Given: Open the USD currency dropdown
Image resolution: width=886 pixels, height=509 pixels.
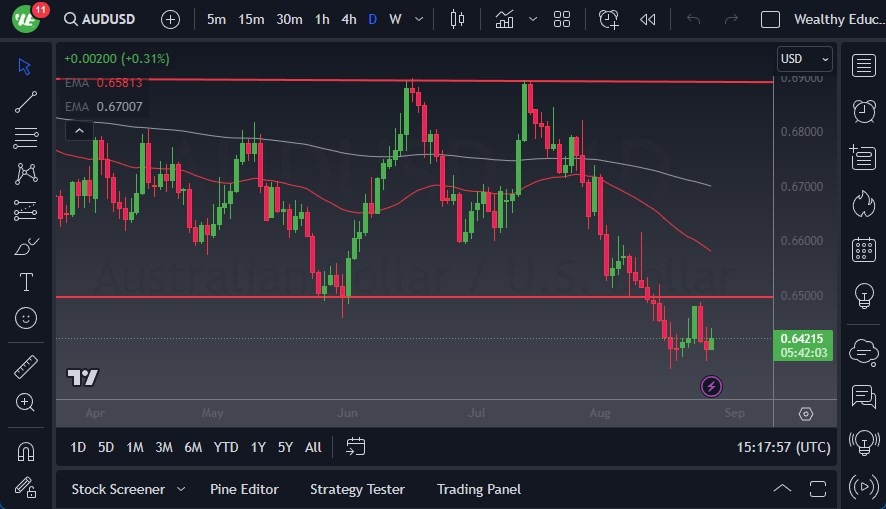Looking at the screenshot, I should (805, 59).
